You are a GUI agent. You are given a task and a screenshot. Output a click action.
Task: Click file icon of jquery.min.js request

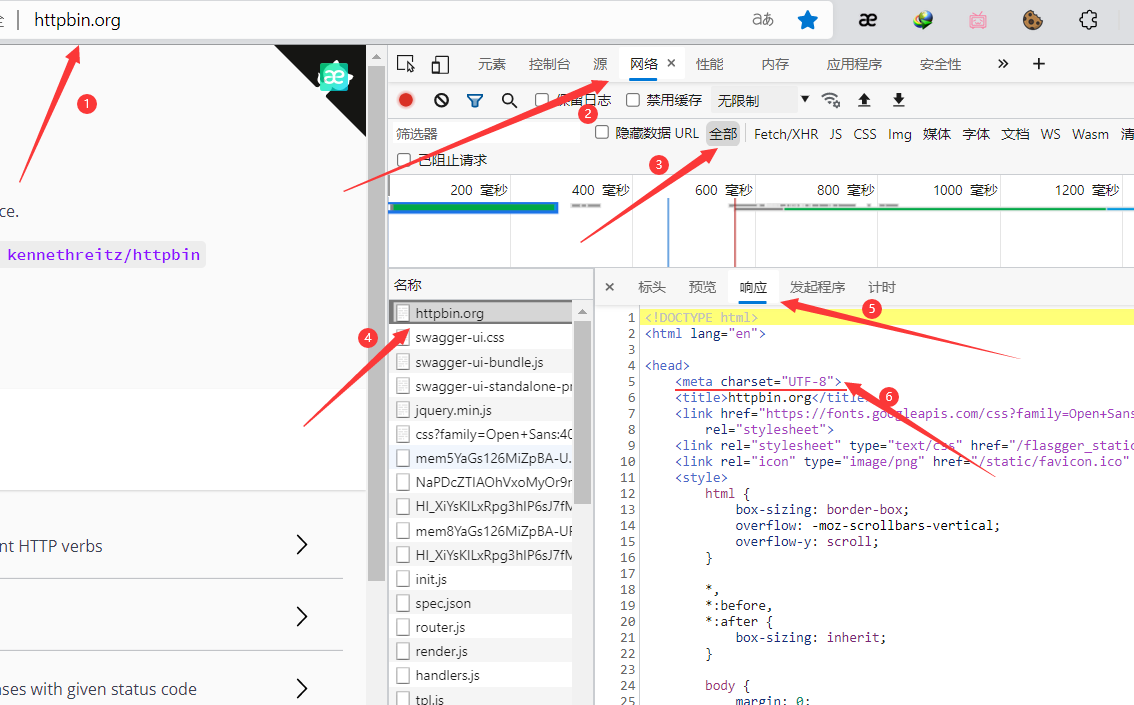pos(403,410)
